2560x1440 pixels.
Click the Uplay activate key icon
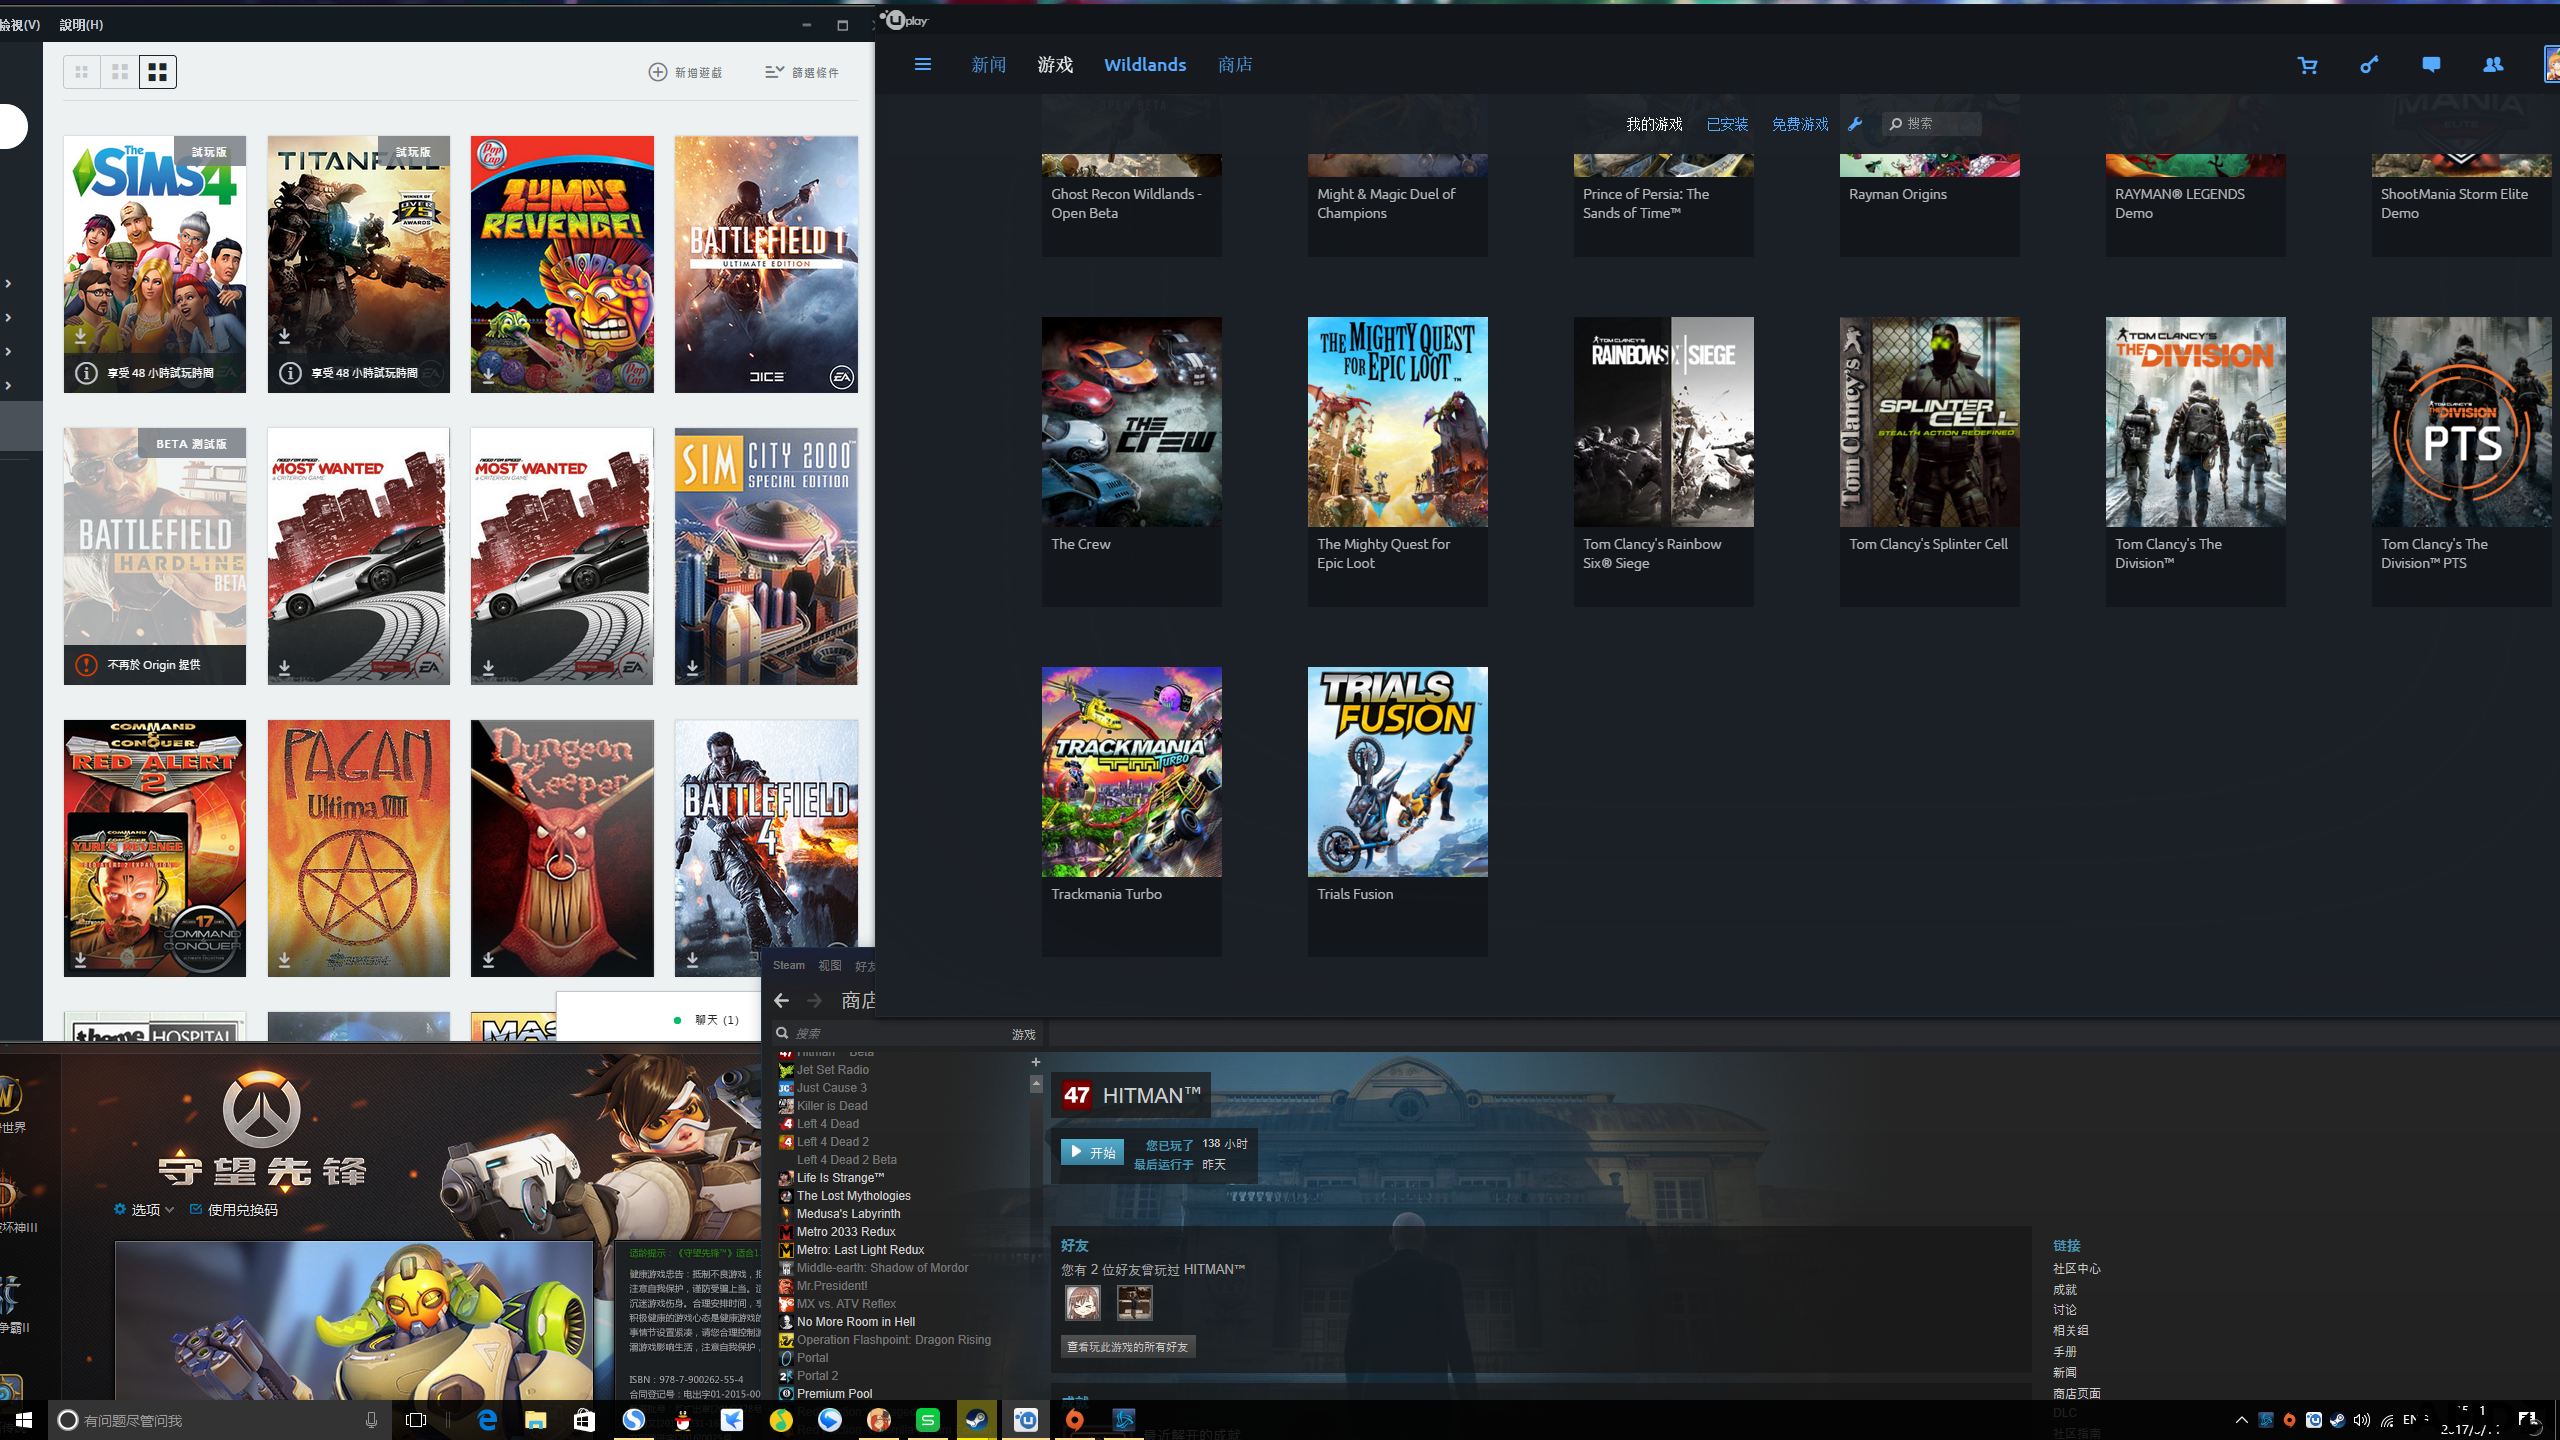pyautogui.click(x=2369, y=65)
